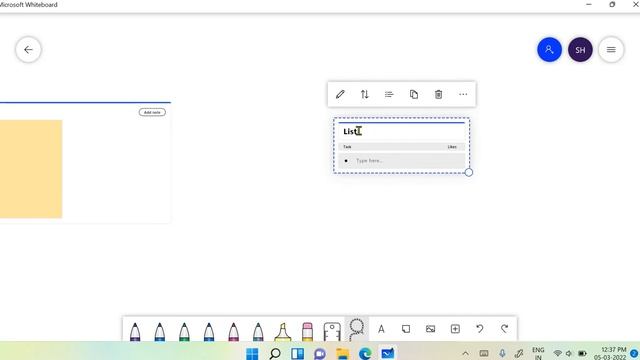The image size is (640, 360).
Task: Redo the last action
Action: click(x=504, y=329)
